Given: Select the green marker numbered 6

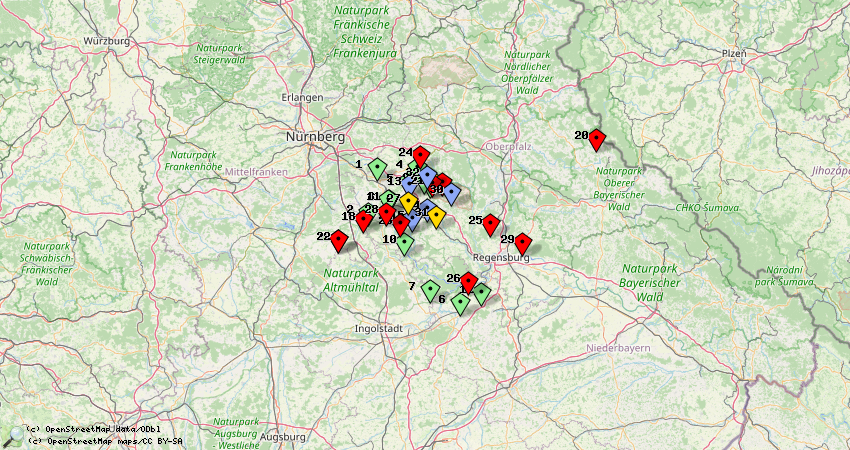Looking at the screenshot, I should pyautogui.click(x=460, y=303).
